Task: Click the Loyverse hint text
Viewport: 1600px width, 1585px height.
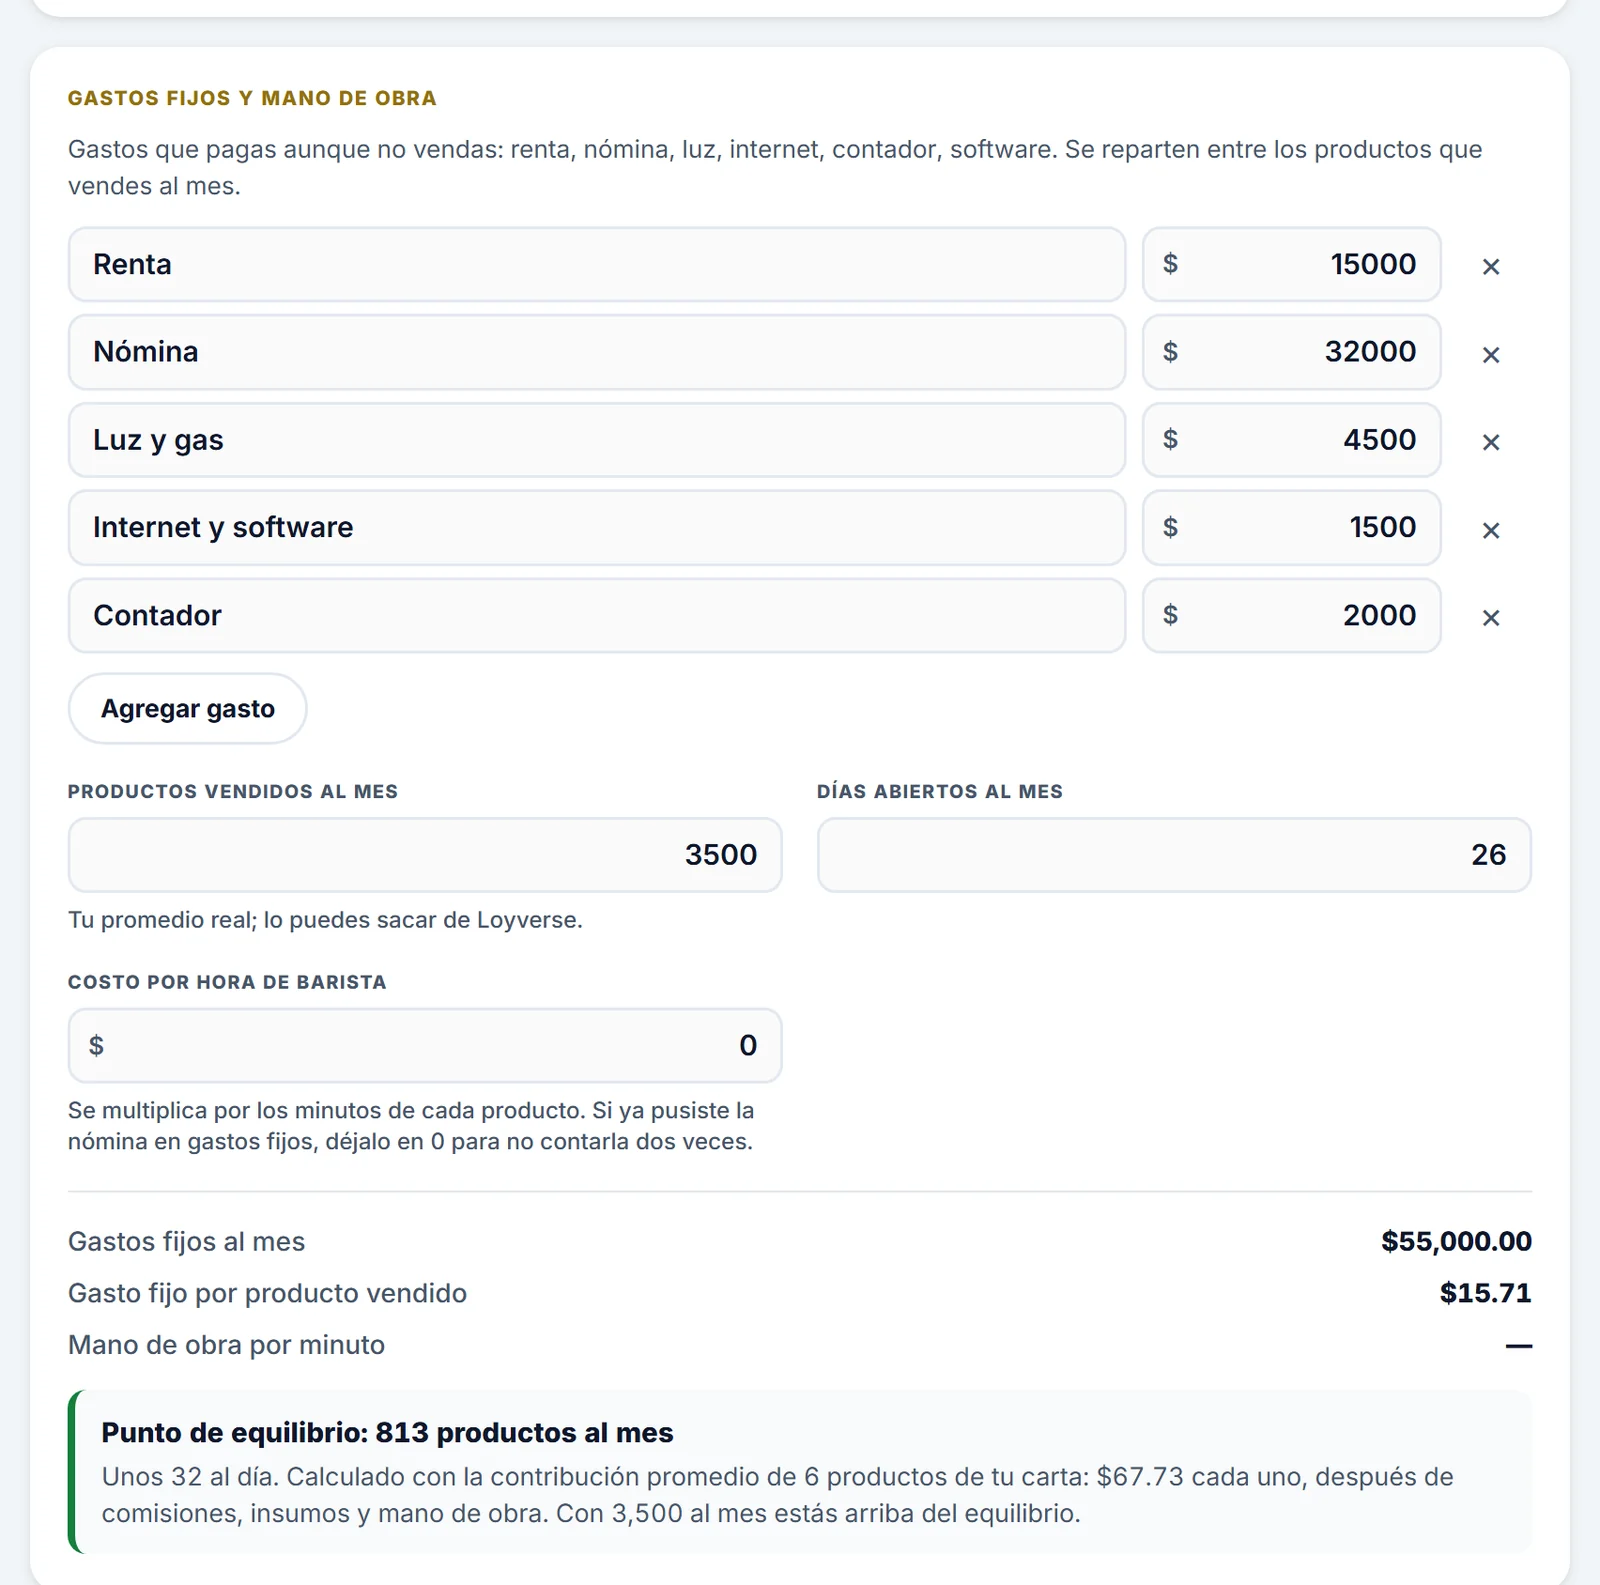Action: click(325, 920)
